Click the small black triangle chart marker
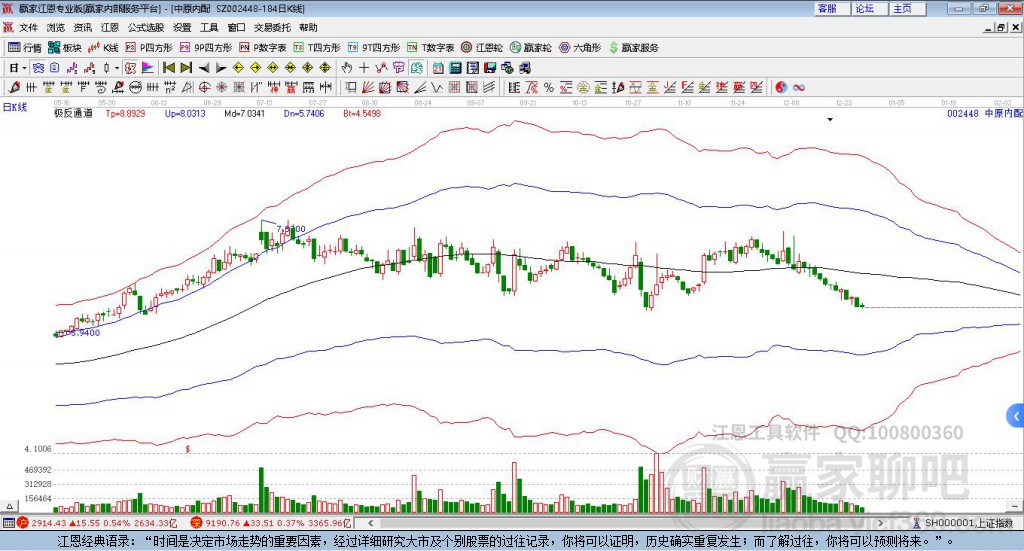This screenshot has width=1024, height=551. [x=830, y=120]
